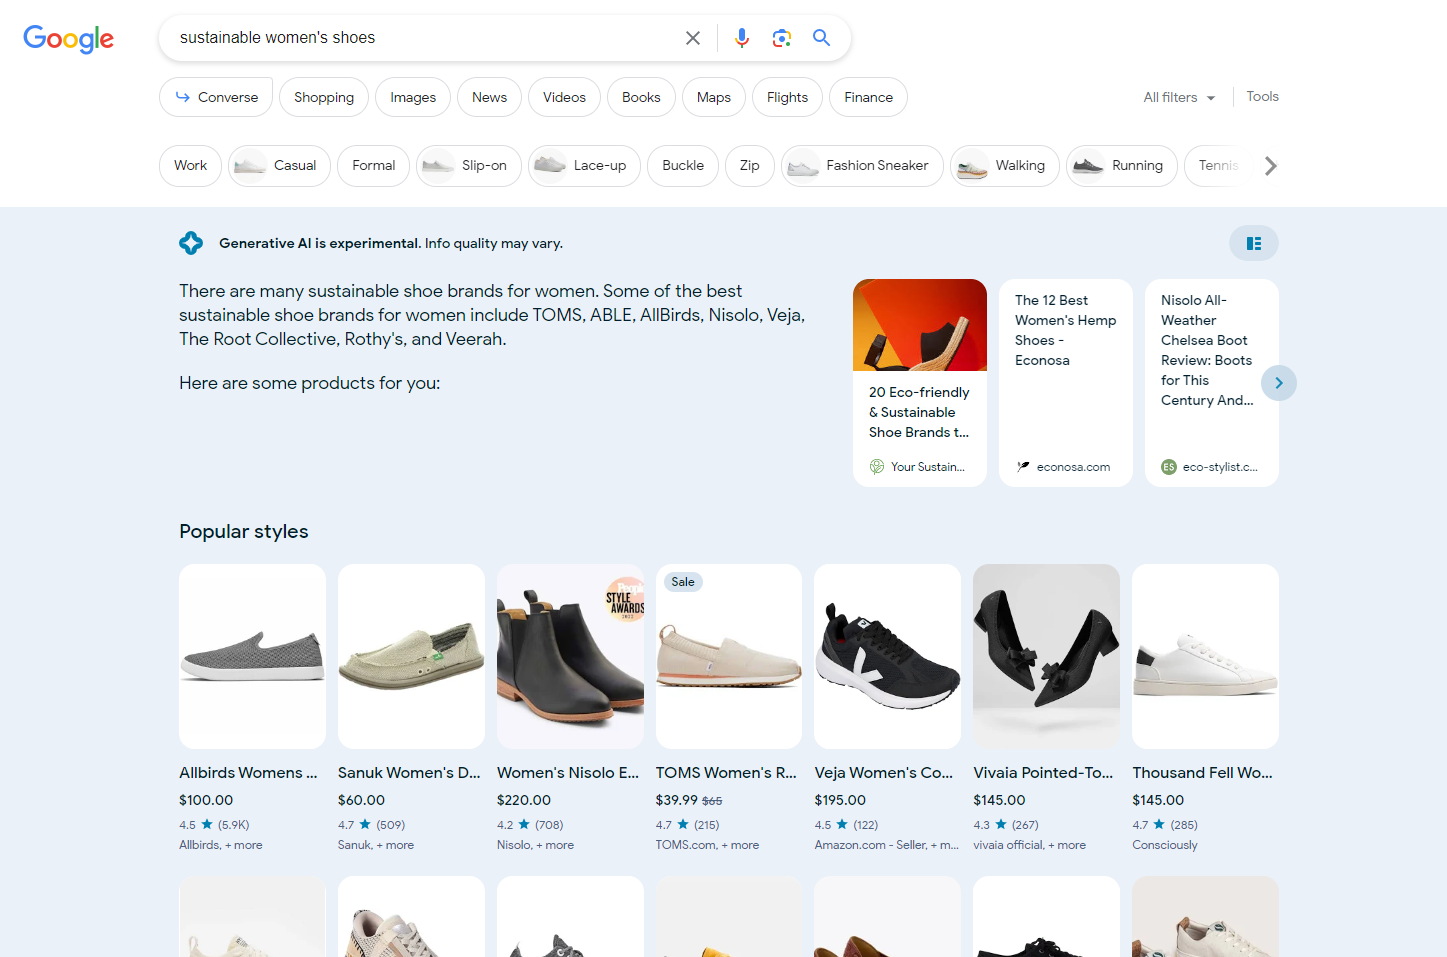Image resolution: width=1447 pixels, height=957 pixels.
Task: Select the Walking filter chip
Action: pyautogui.click(x=1004, y=165)
